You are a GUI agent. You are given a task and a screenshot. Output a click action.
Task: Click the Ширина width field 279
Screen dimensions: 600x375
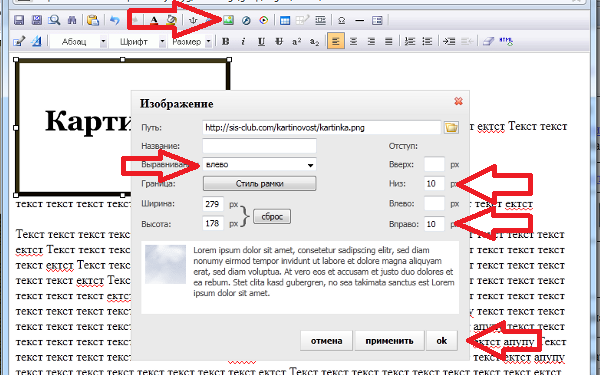[x=213, y=204]
